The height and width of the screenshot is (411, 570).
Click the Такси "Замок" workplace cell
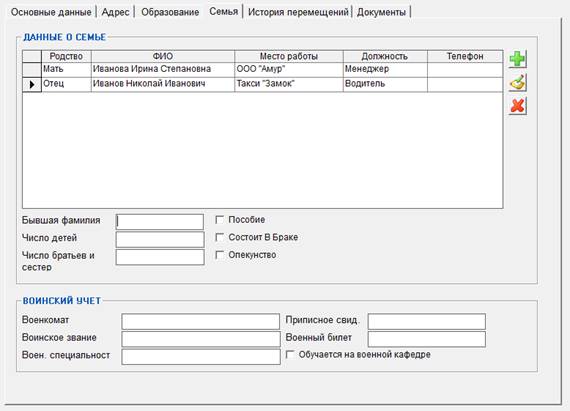pyautogui.click(x=289, y=84)
